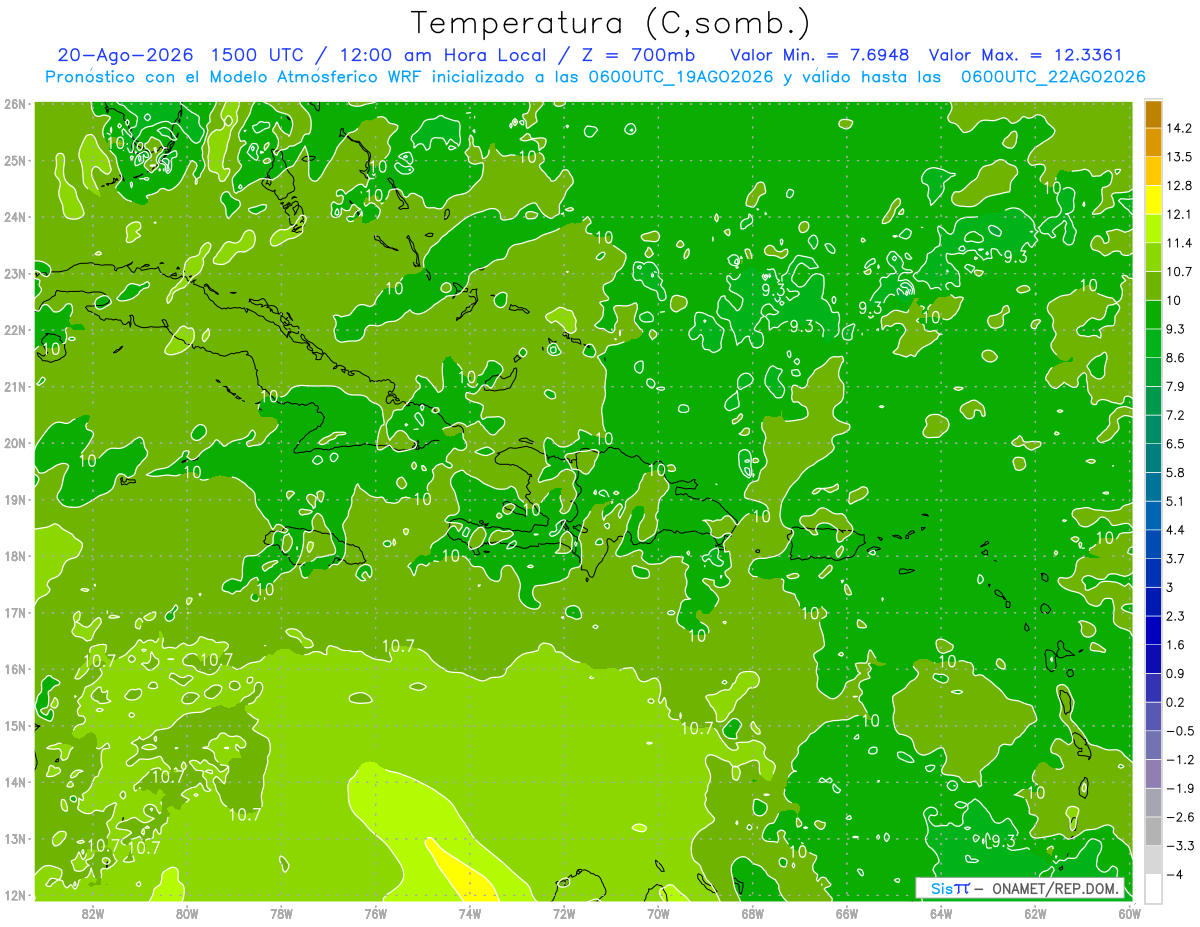The height and width of the screenshot is (927, 1200).
Task: Click the "0600UTC_19AGO2026" initialization timestamp
Action: pyautogui.click(x=680, y=77)
